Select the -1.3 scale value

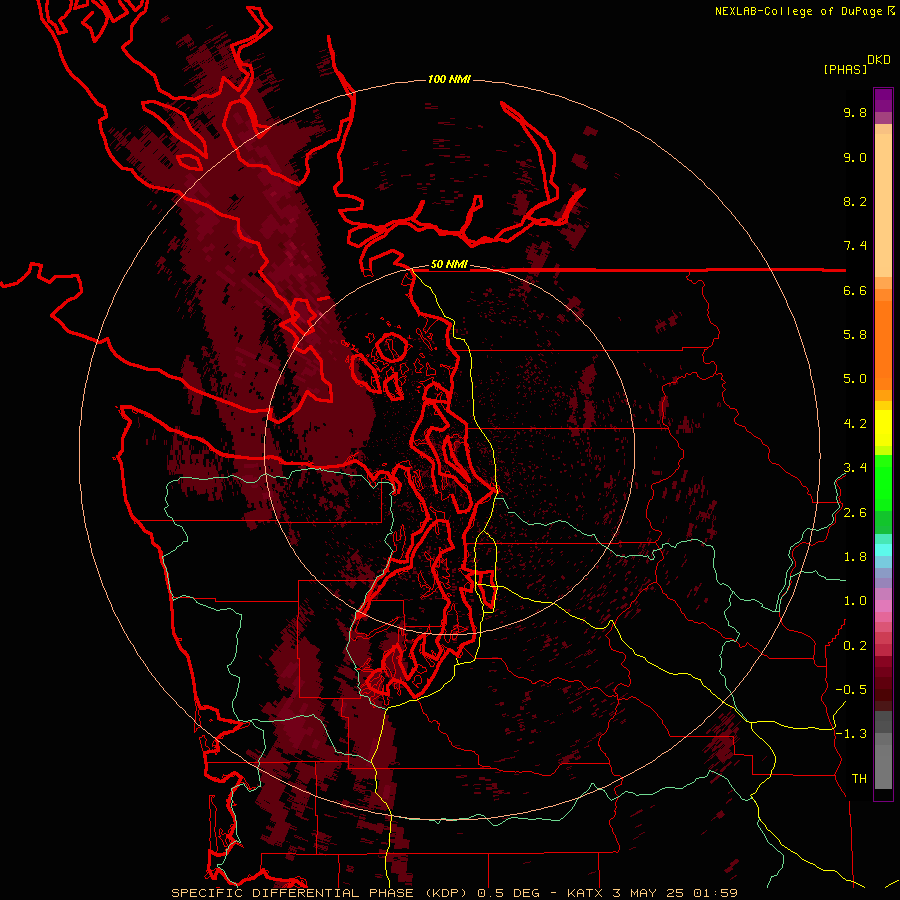(851, 734)
